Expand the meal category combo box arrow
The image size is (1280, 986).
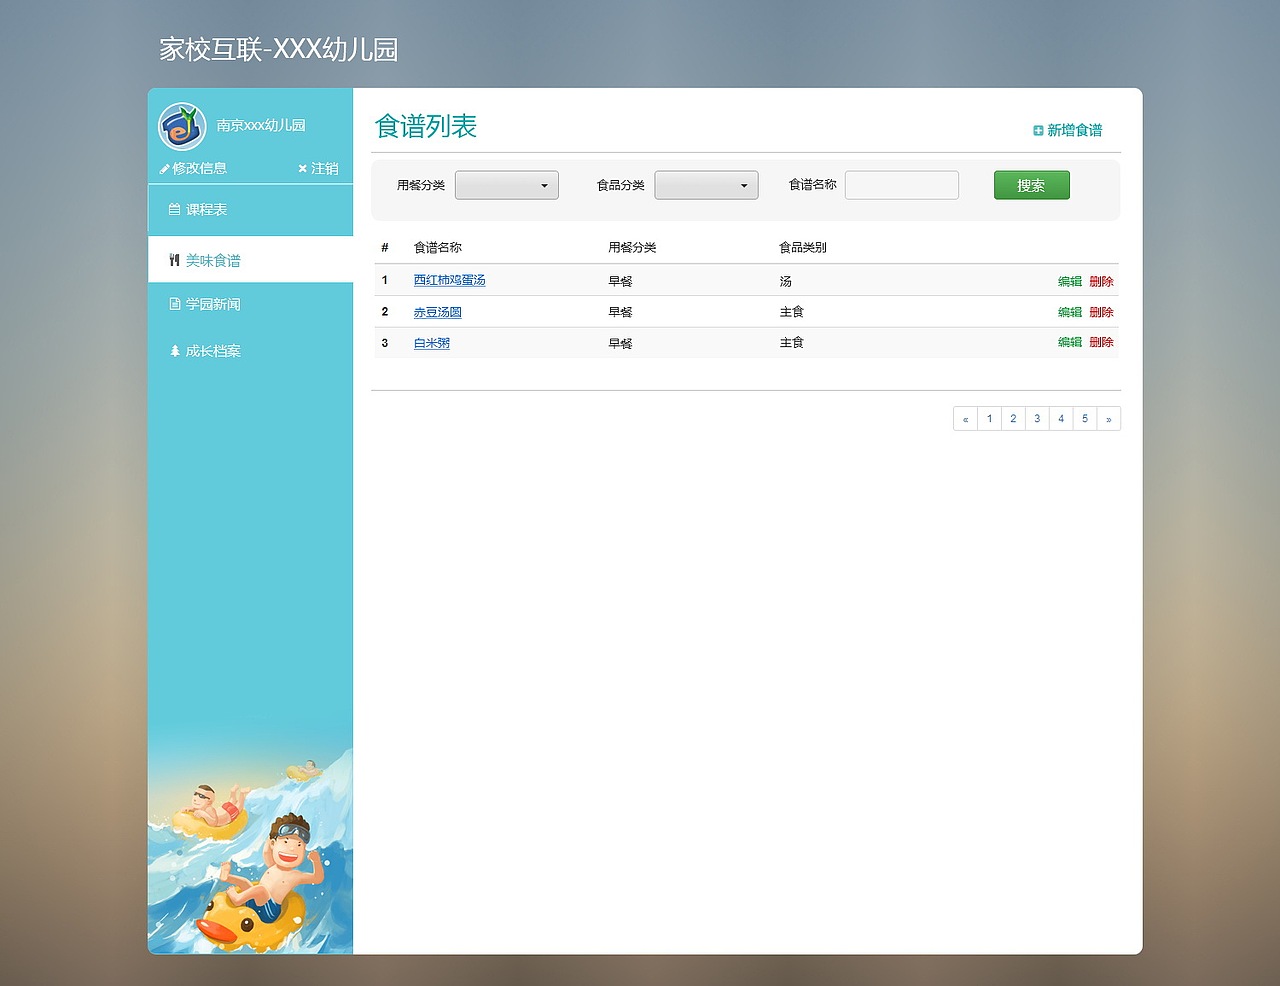coord(545,185)
